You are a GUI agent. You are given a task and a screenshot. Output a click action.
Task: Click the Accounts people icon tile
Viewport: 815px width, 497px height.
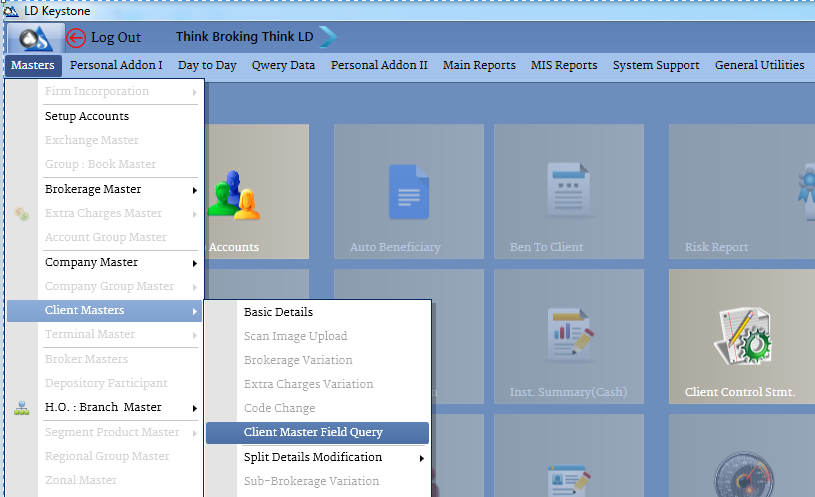point(233,194)
